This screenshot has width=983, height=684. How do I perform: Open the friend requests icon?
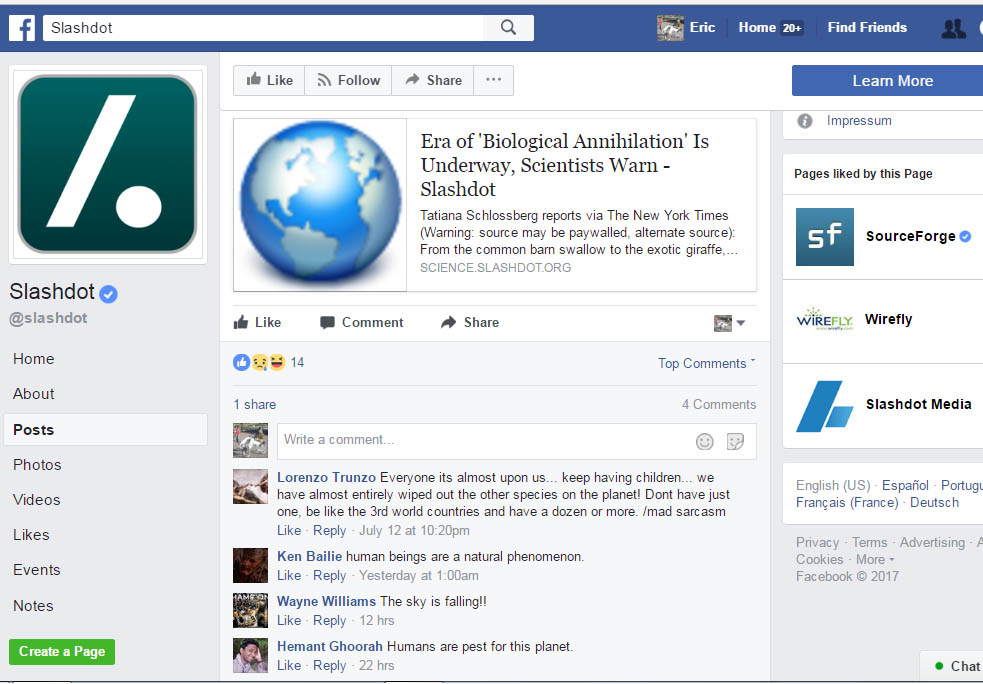[954, 28]
